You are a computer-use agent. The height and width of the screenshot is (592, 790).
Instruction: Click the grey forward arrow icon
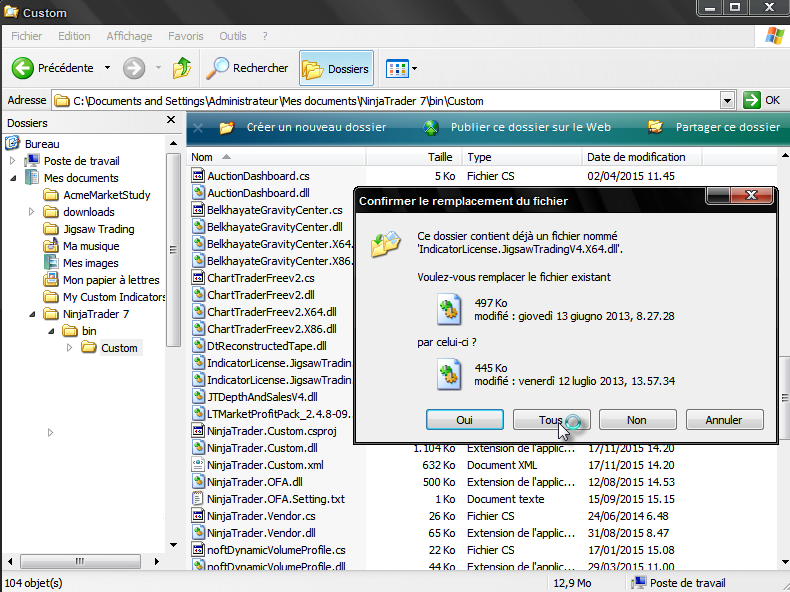pyautogui.click(x=134, y=68)
